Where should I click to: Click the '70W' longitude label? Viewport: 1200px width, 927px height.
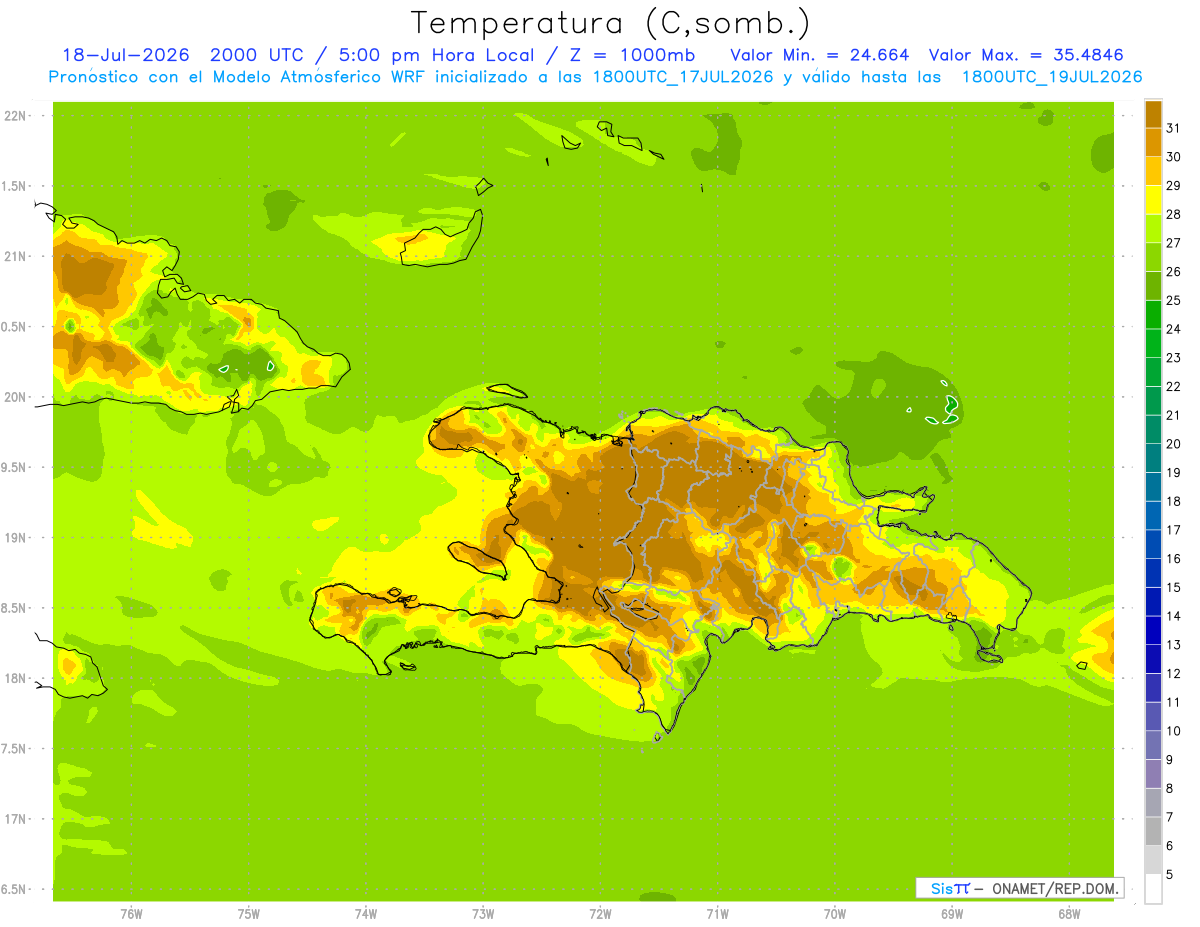tap(835, 914)
